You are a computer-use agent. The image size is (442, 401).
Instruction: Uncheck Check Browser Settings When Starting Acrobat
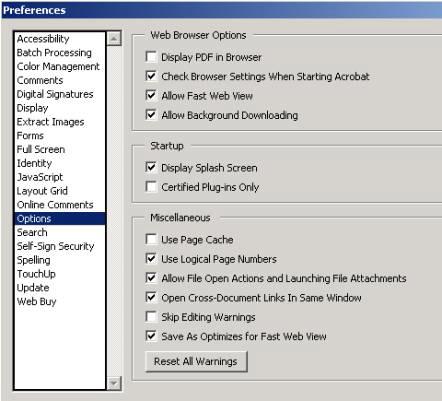[151, 76]
